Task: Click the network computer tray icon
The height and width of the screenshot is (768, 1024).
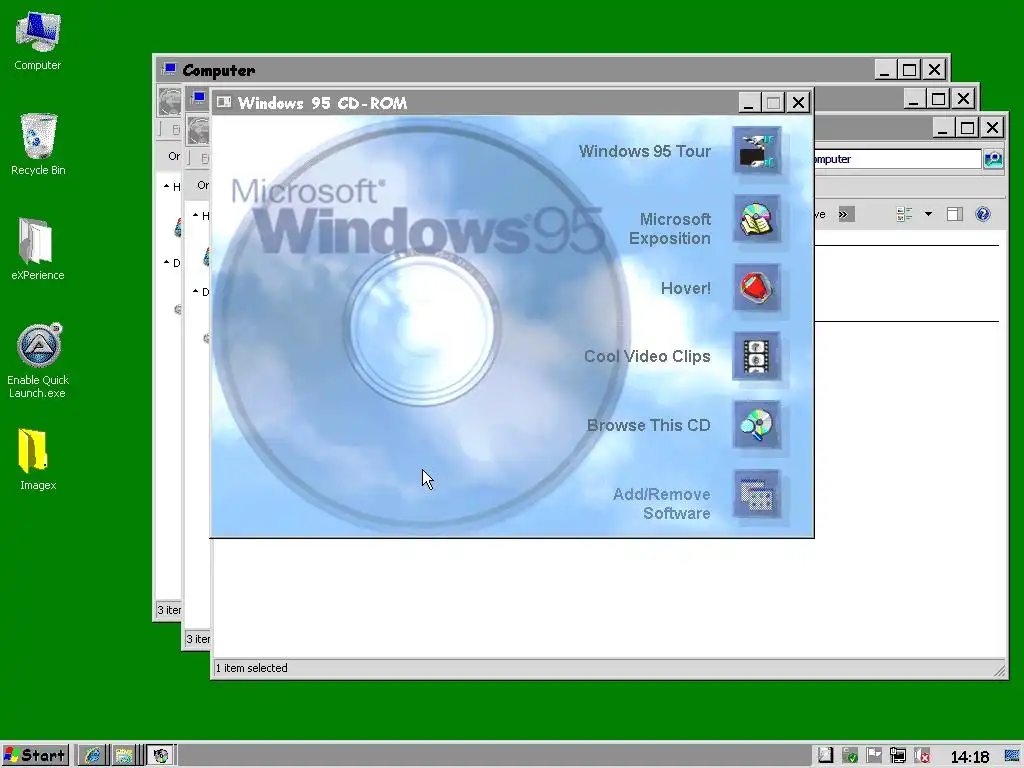Action: coord(898,756)
